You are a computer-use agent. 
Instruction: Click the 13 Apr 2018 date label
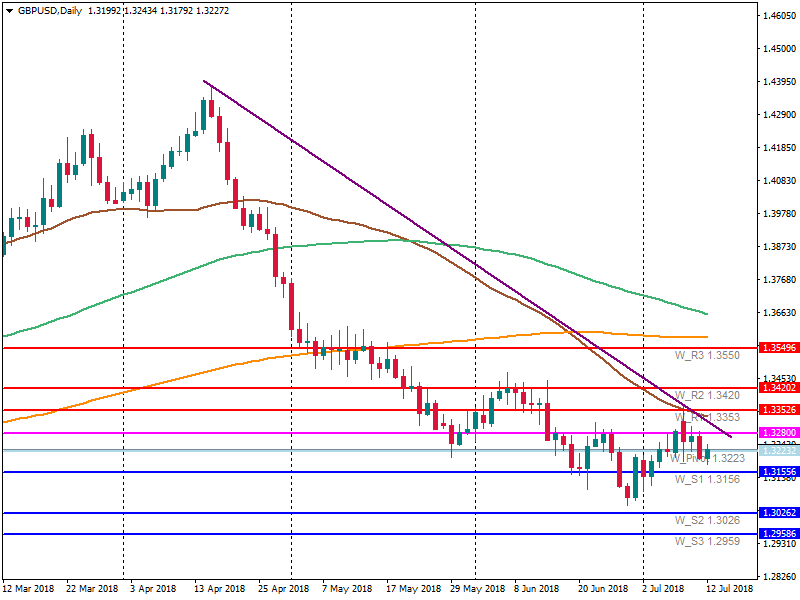coord(217,589)
